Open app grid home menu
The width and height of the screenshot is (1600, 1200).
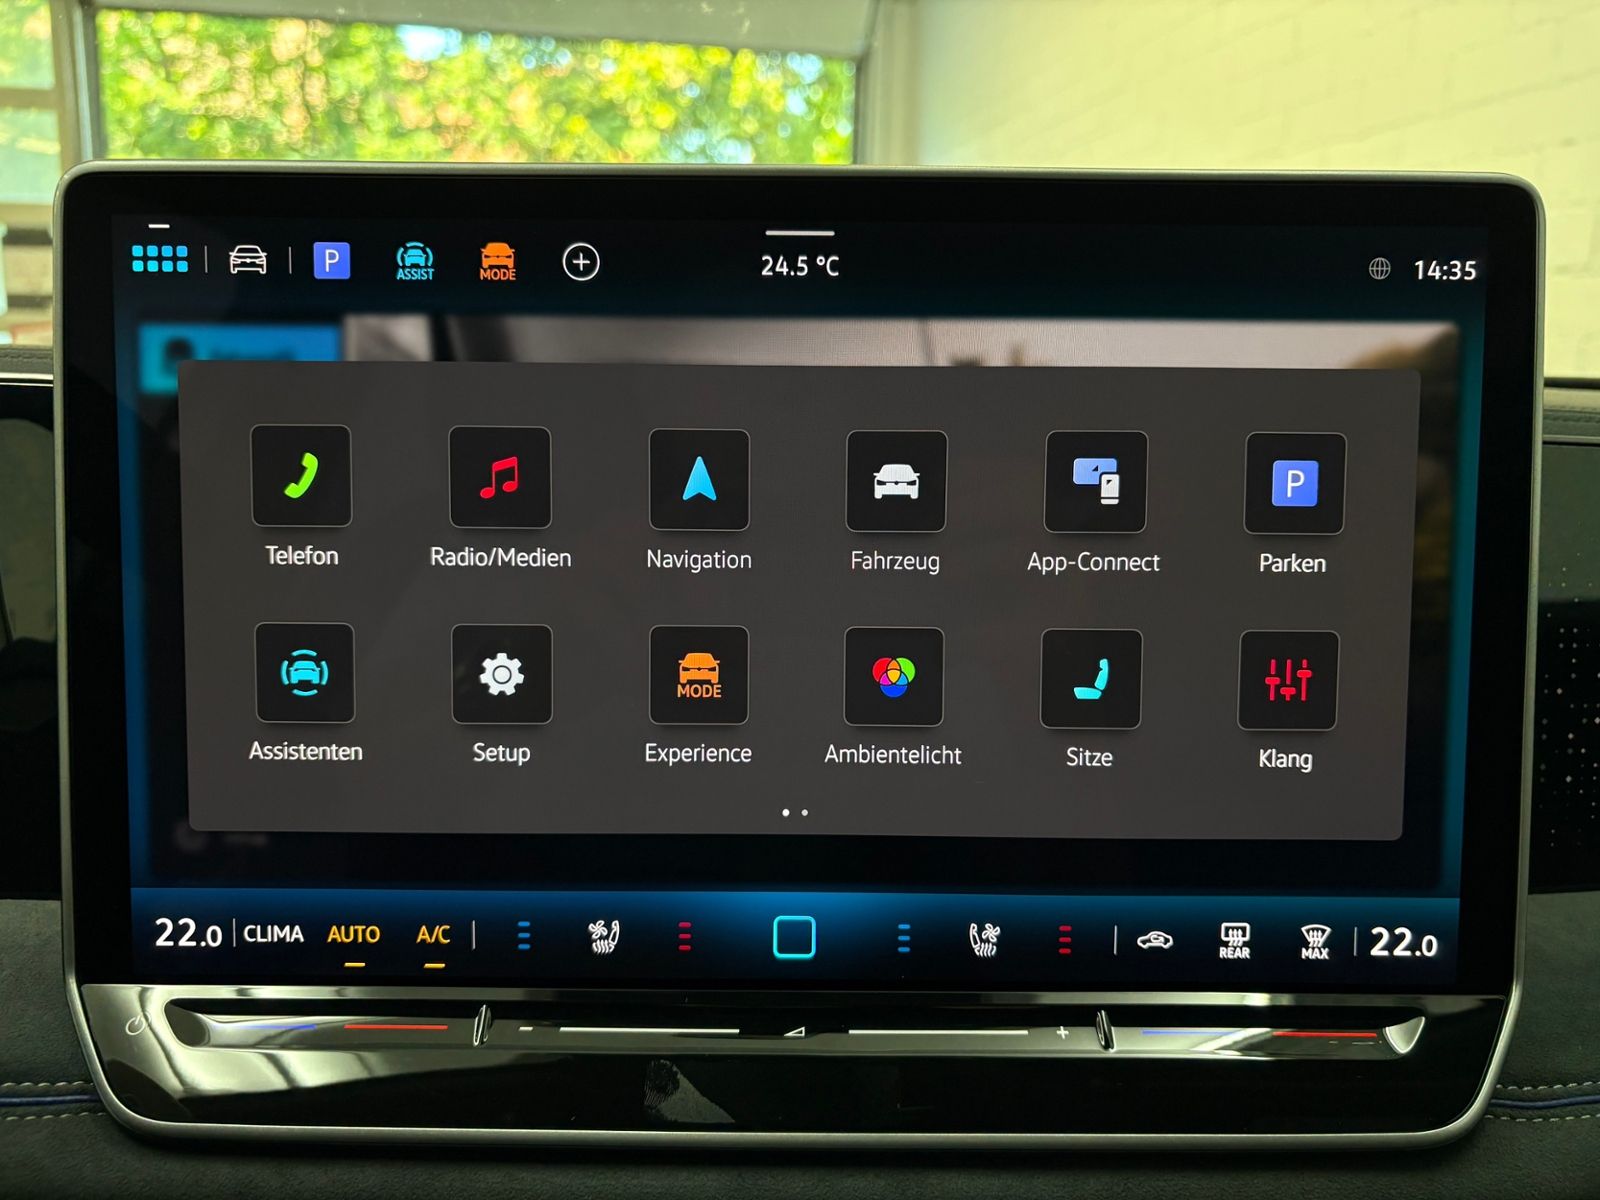click(160, 259)
